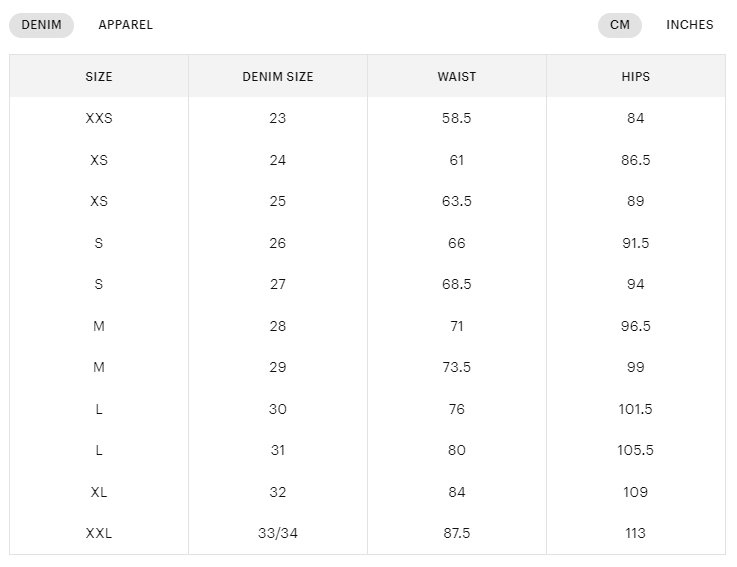Click the 113 hips value
Viewport: 737px width, 567px height.
(636, 533)
